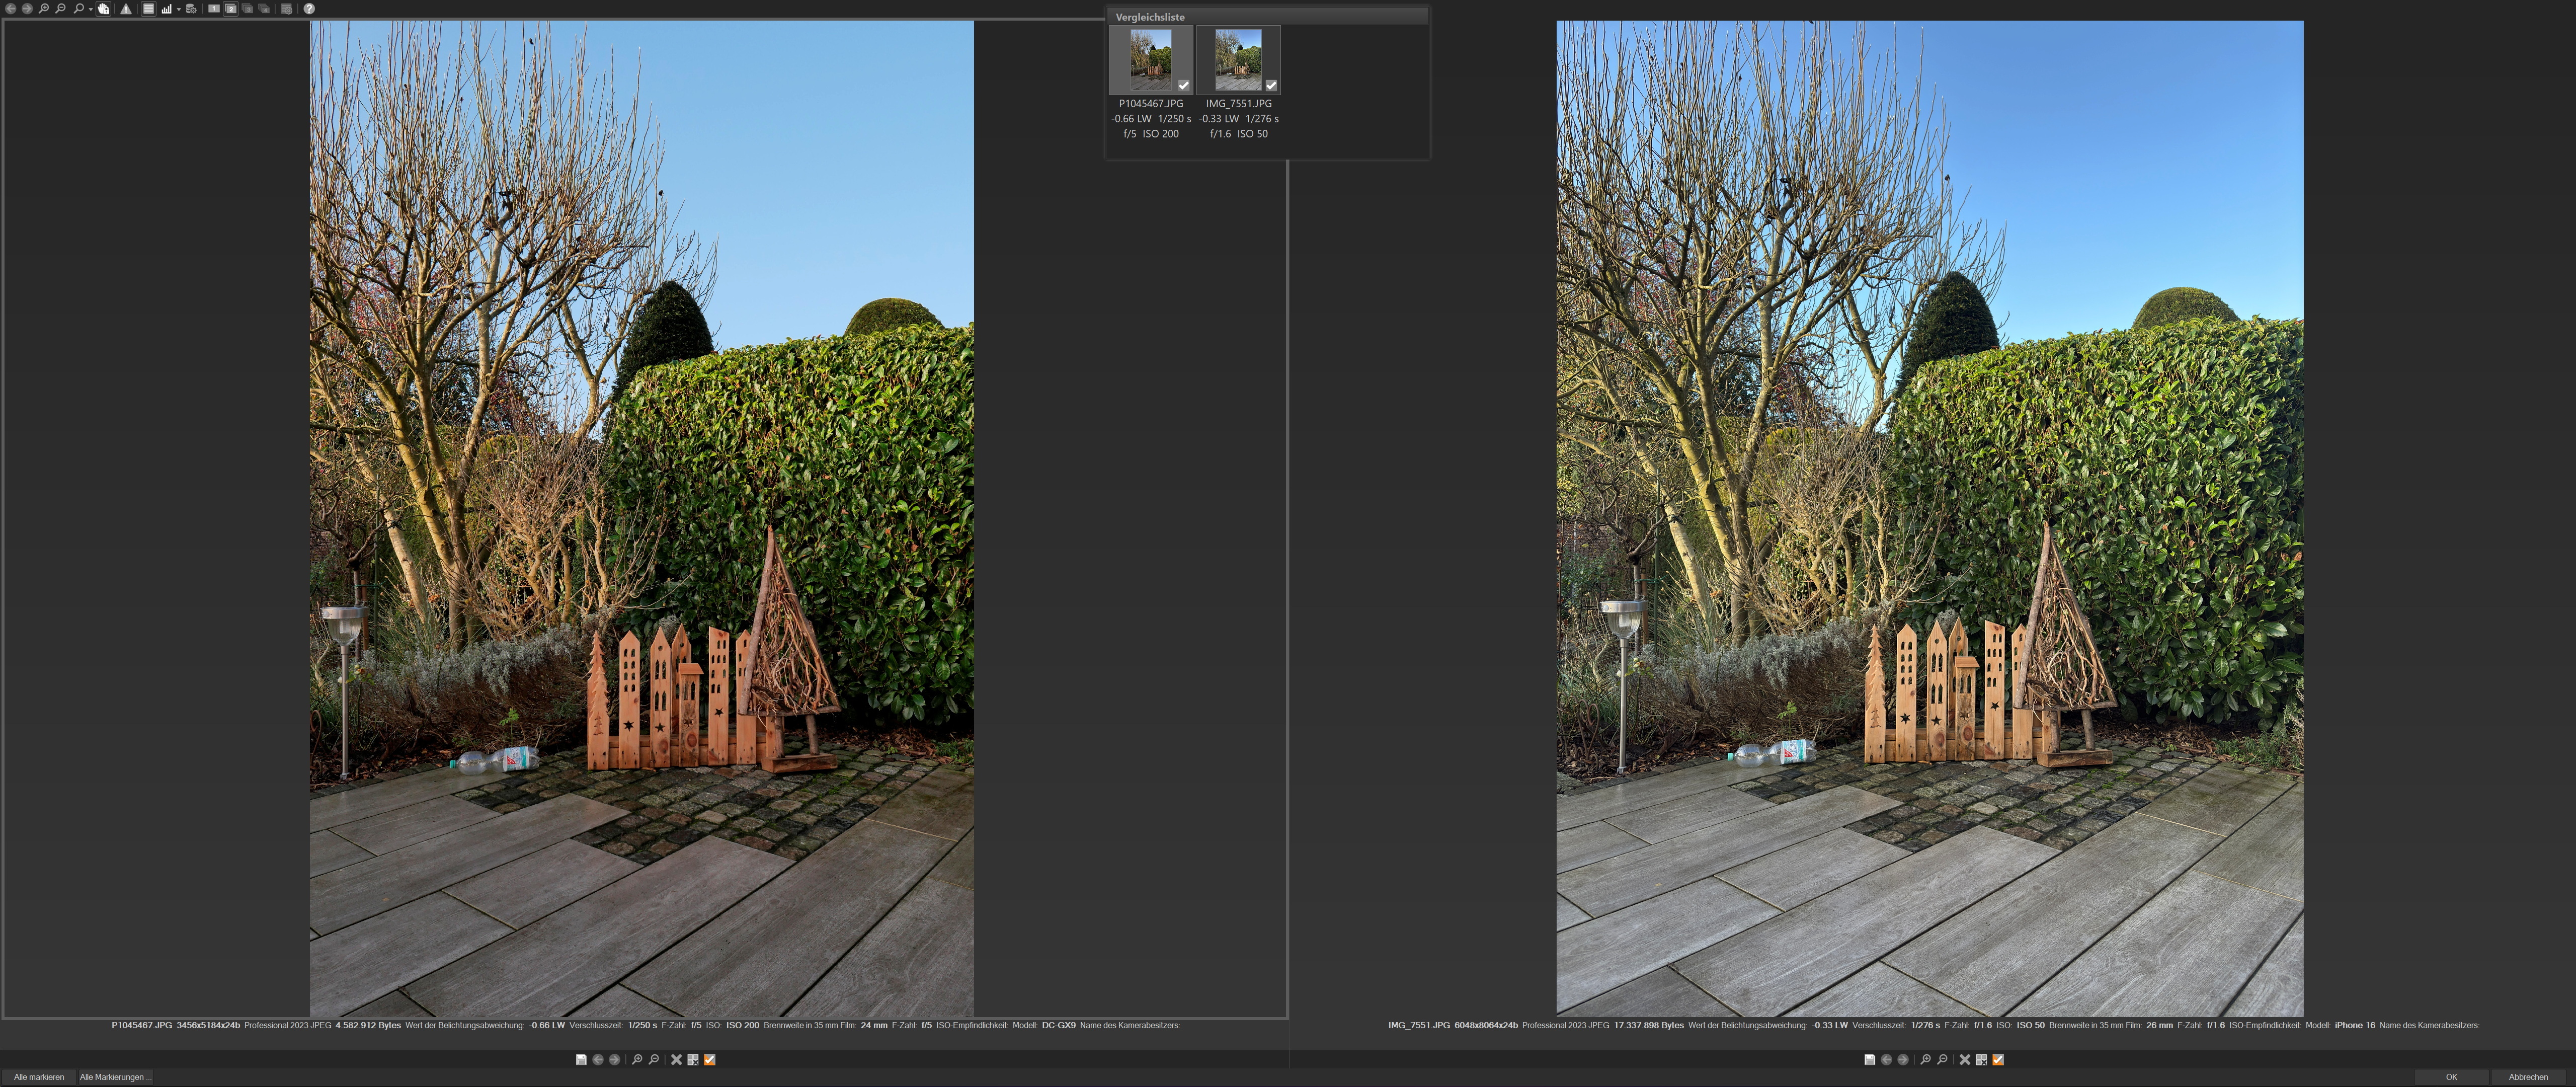2576x1087 pixels.
Task: Zoom in on the left image panel
Action: point(637,1060)
